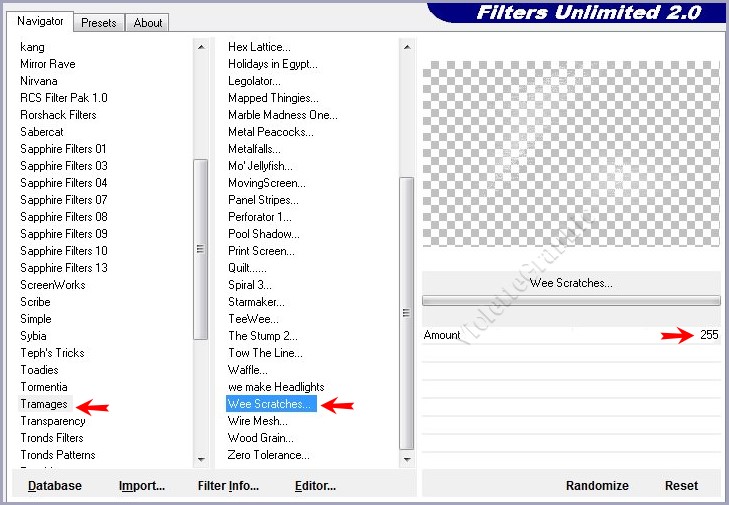Reset the filter parameters
729x505 pixels.
click(x=681, y=486)
